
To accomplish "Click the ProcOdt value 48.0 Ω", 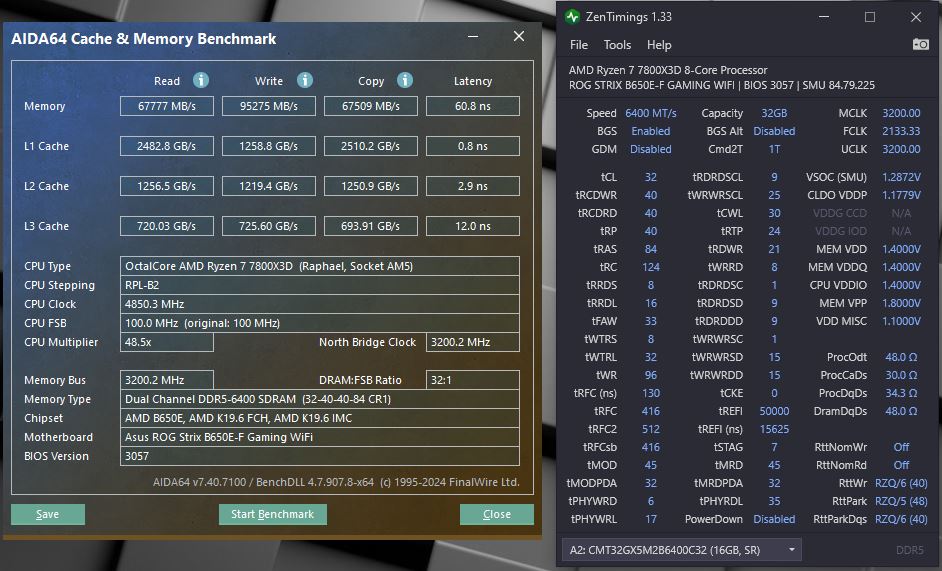I will 901,357.
